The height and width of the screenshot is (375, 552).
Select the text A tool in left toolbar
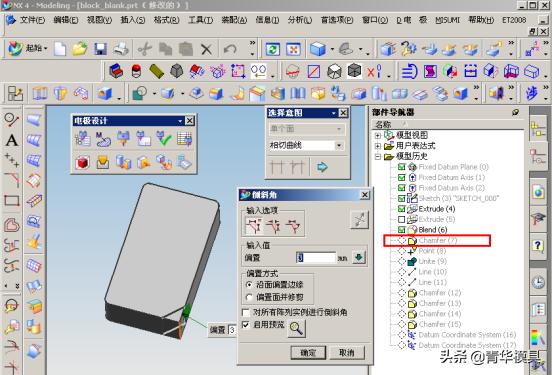click(12, 140)
